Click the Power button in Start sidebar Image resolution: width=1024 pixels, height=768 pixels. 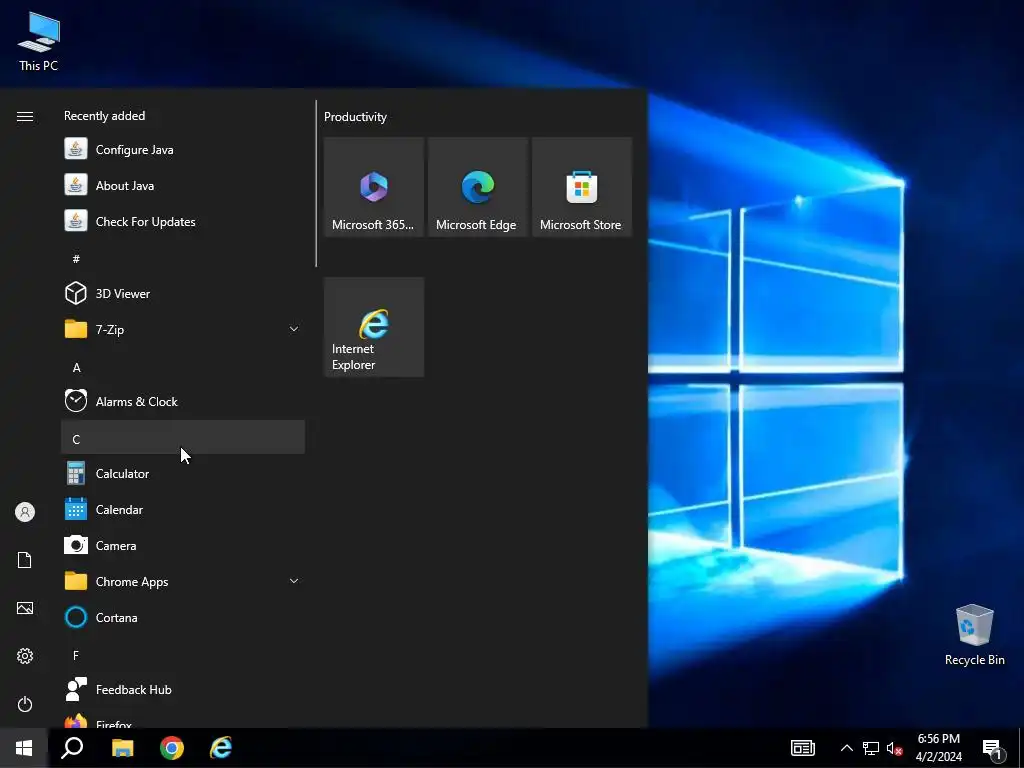(25, 704)
